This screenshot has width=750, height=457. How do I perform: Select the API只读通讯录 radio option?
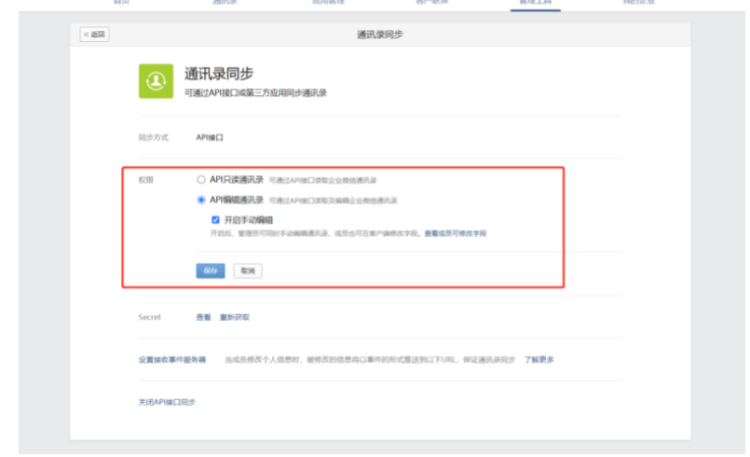pyautogui.click(x=201, y=180)
